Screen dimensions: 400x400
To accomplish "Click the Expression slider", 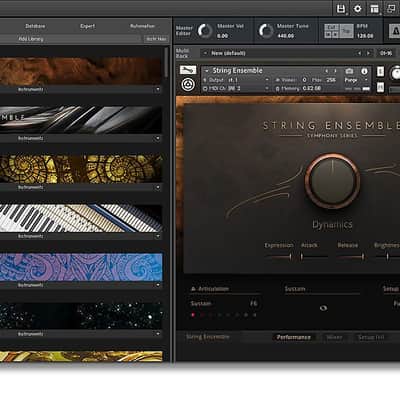I will (x=279, y=257).
